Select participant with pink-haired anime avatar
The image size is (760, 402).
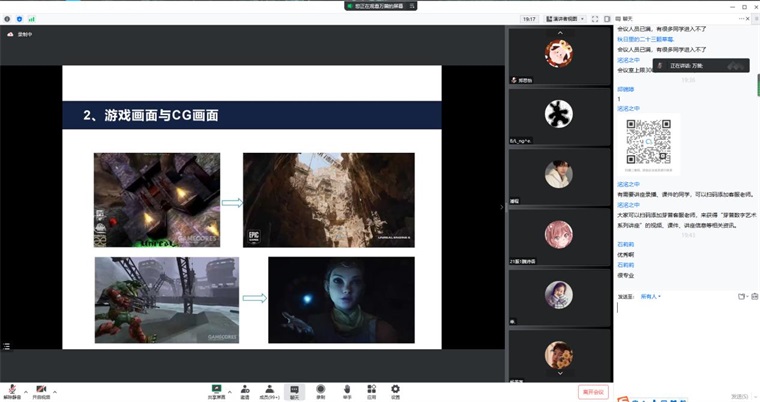pyautogui.click(x=559, y=237)
